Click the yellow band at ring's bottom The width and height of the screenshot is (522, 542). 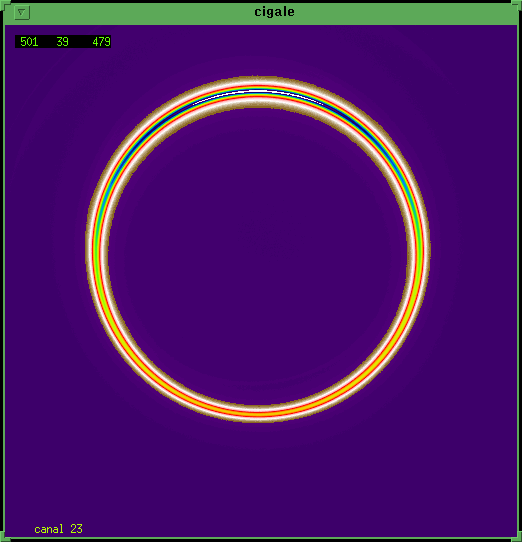(x=258, y=413)
